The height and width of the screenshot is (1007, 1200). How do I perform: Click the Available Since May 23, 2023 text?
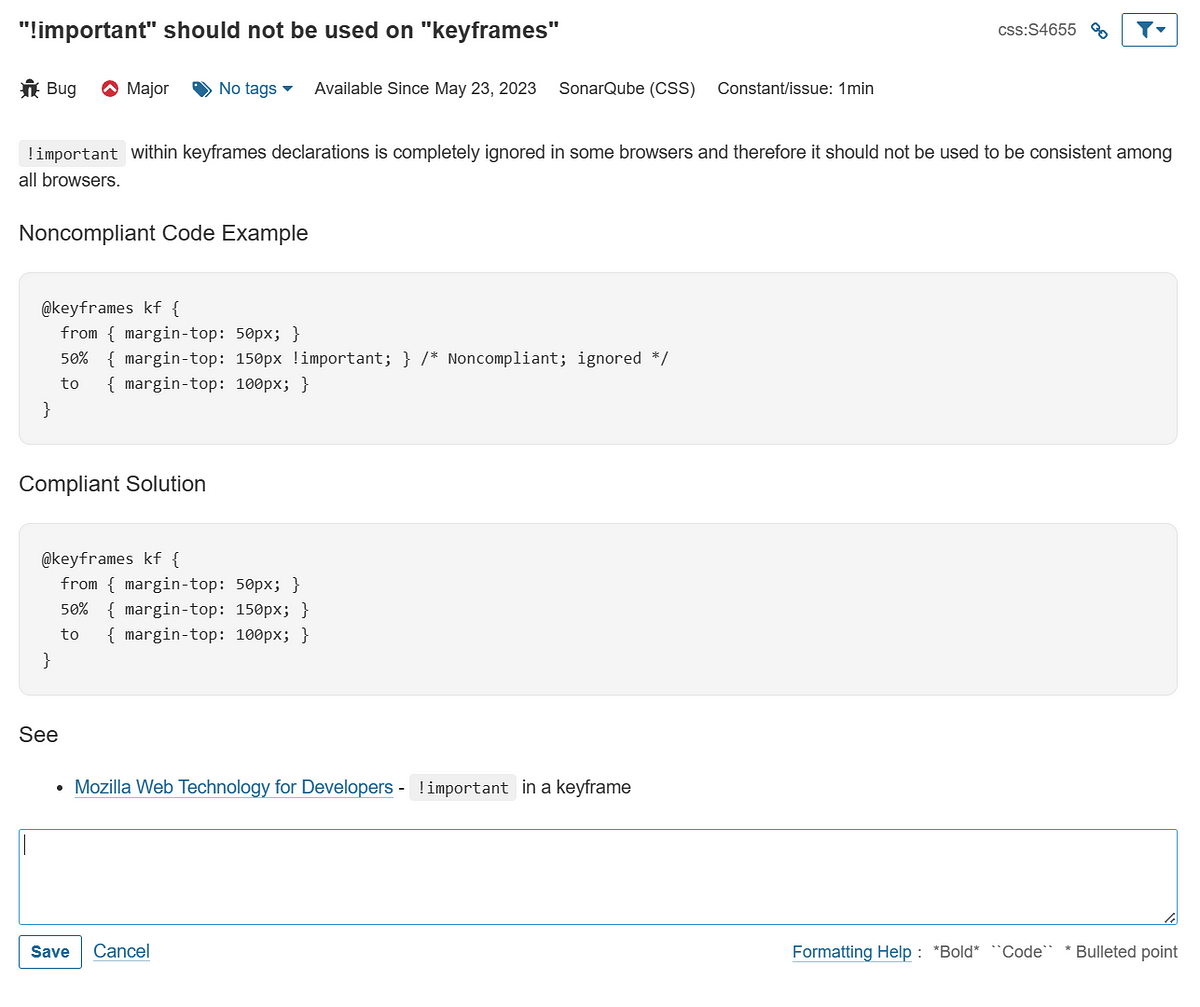point(425,89)
